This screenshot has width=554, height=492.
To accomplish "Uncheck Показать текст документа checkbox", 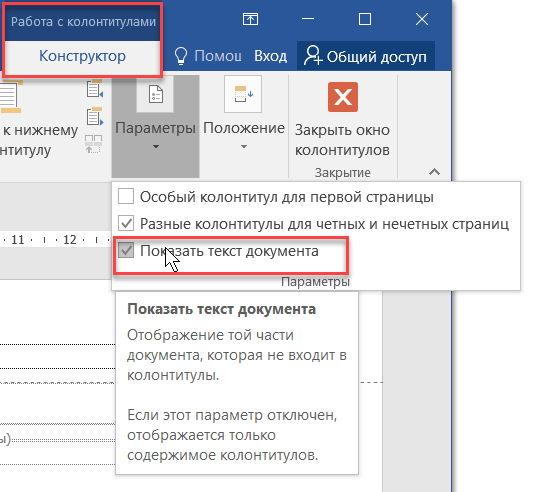I will click(x=126, y=250).
